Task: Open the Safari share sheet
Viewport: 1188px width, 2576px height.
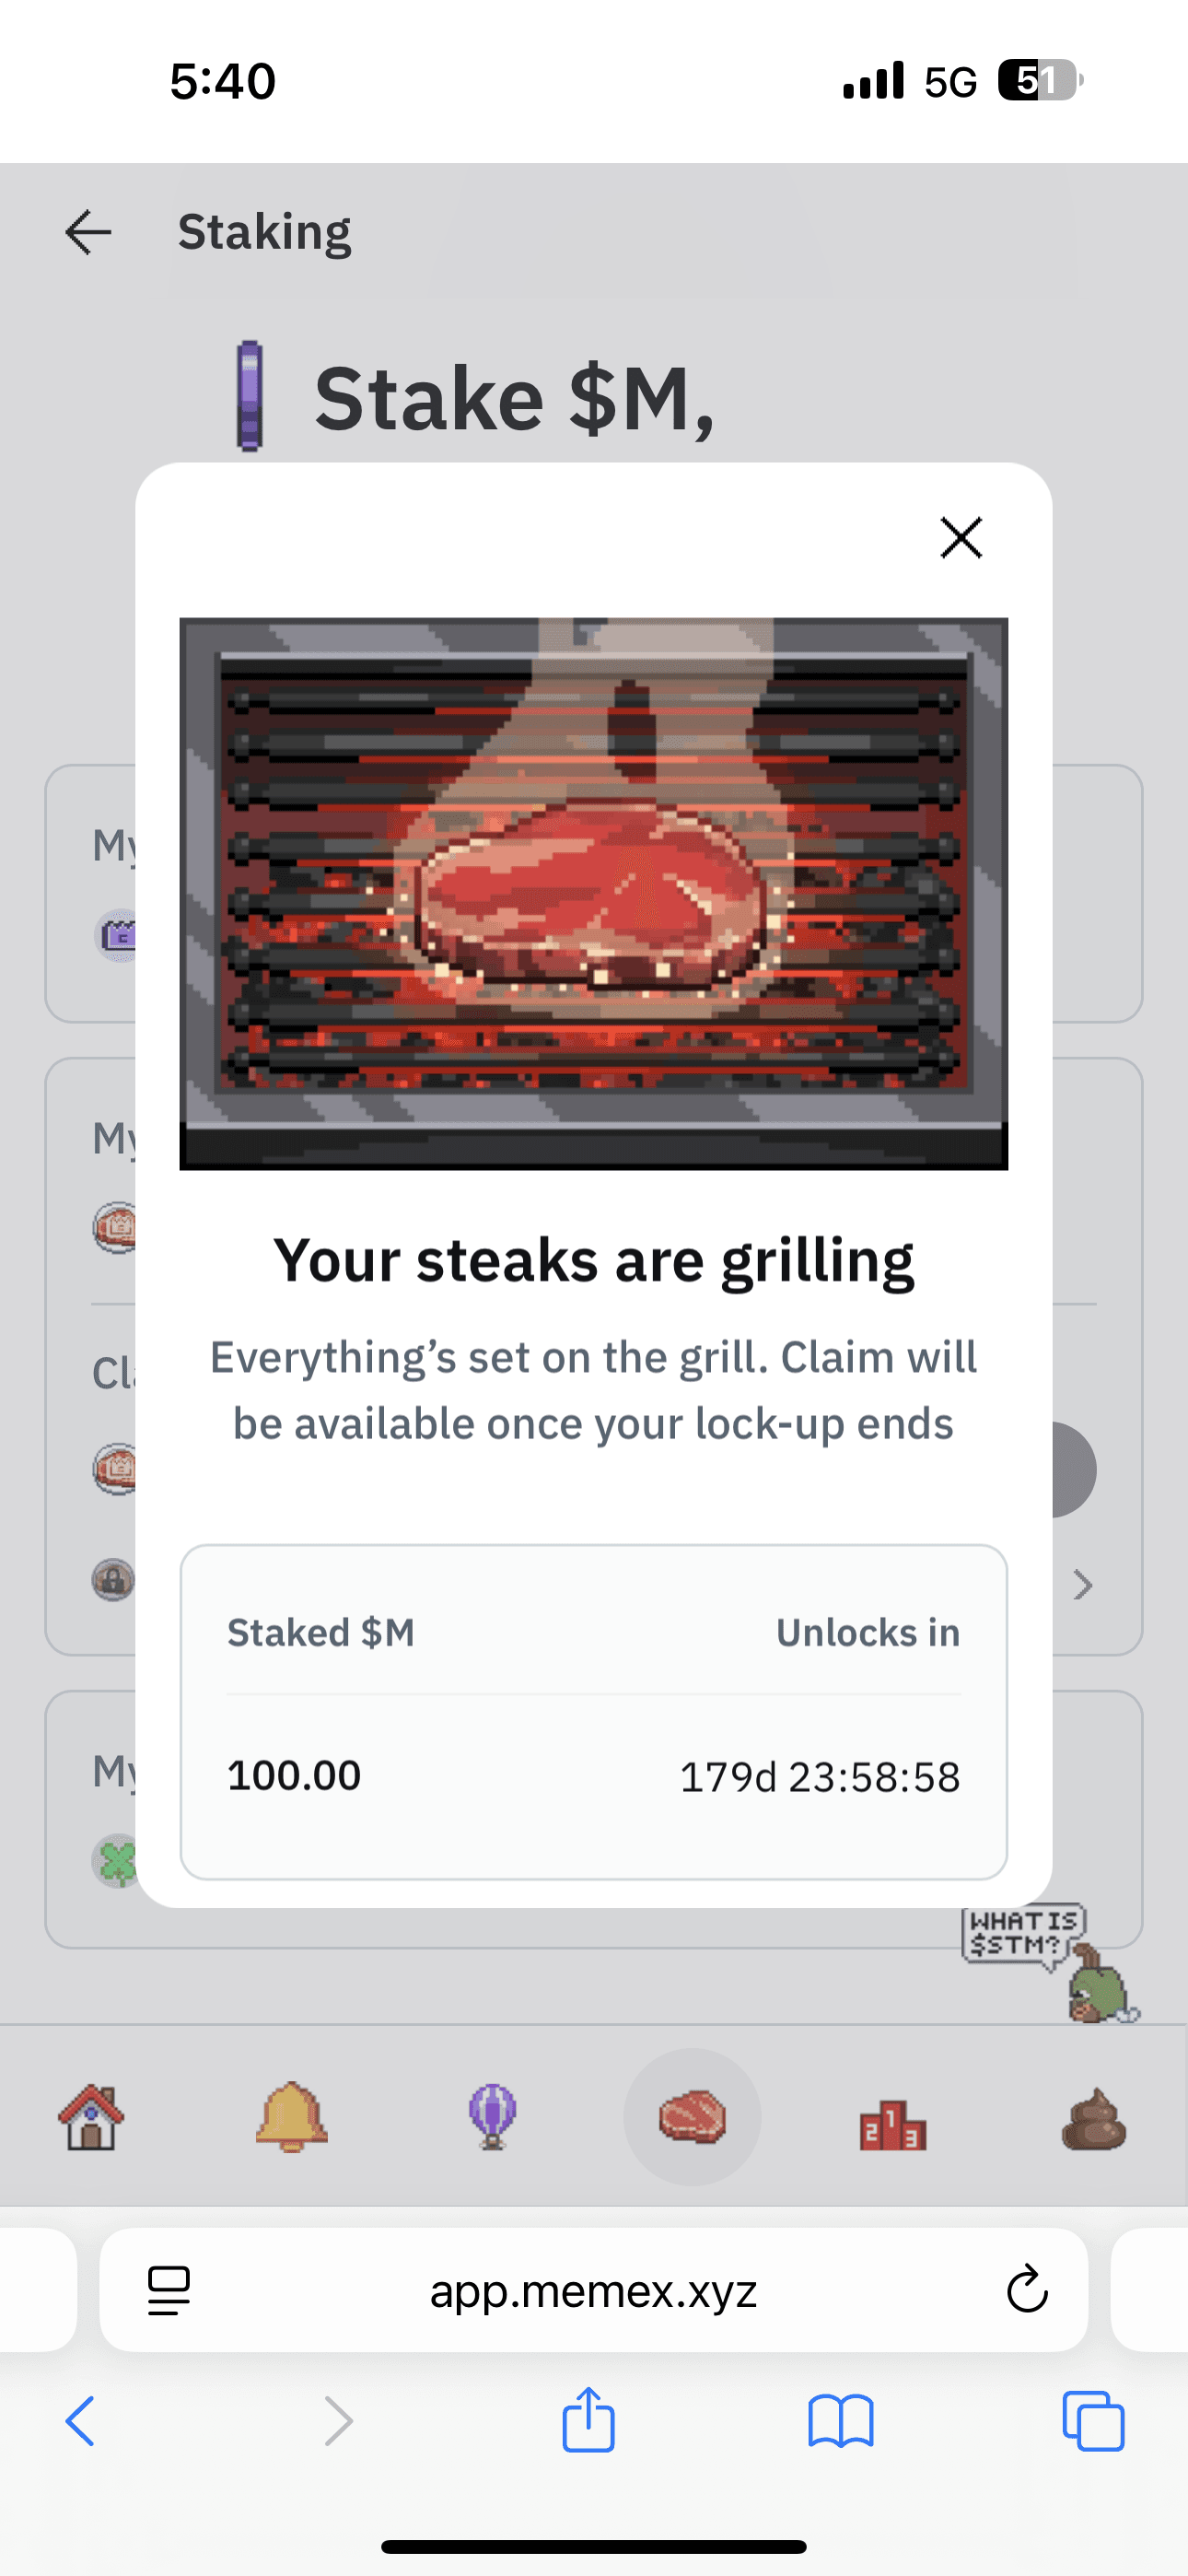Action: (x=588, y=2420)
